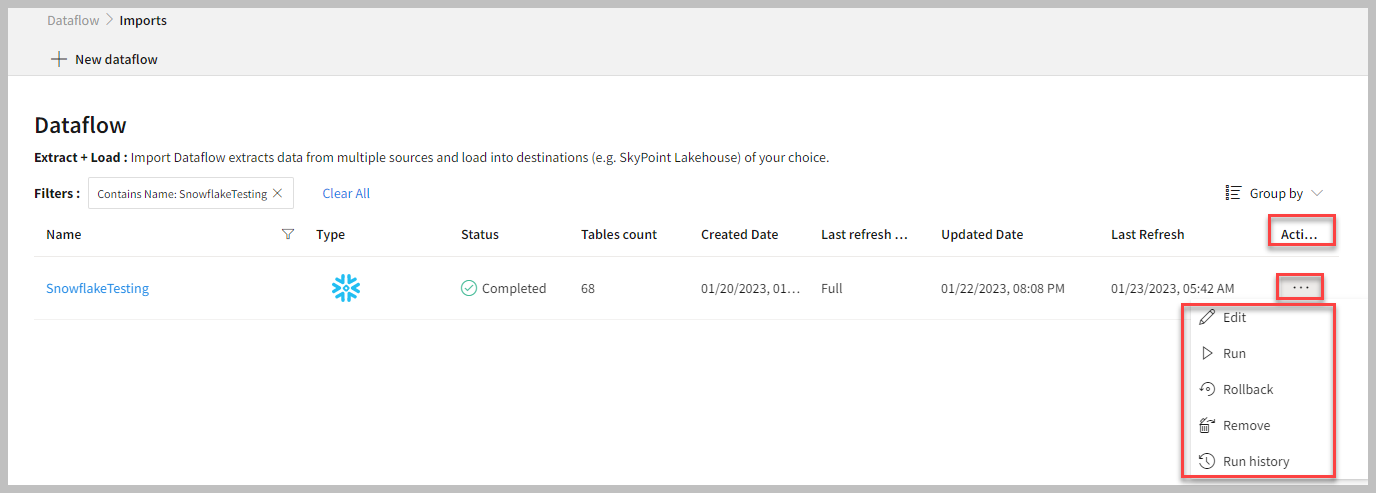Expand the Group by dropdown chevron
The image size is (1376, 493).
[x=1317, y=193]
